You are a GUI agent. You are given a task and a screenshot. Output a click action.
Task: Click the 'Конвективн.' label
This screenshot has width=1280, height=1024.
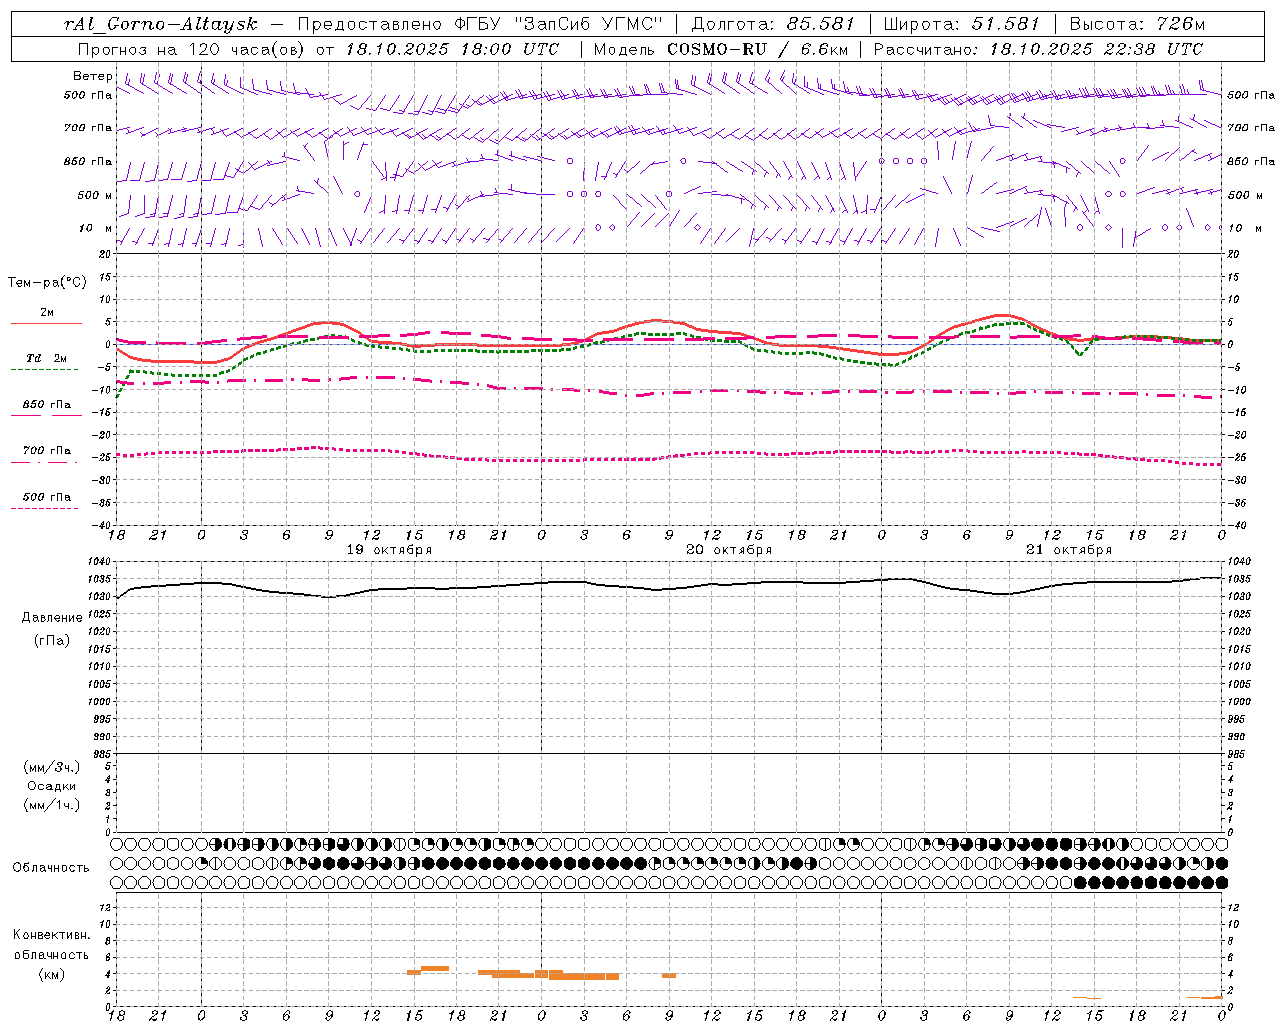point(51,935)
